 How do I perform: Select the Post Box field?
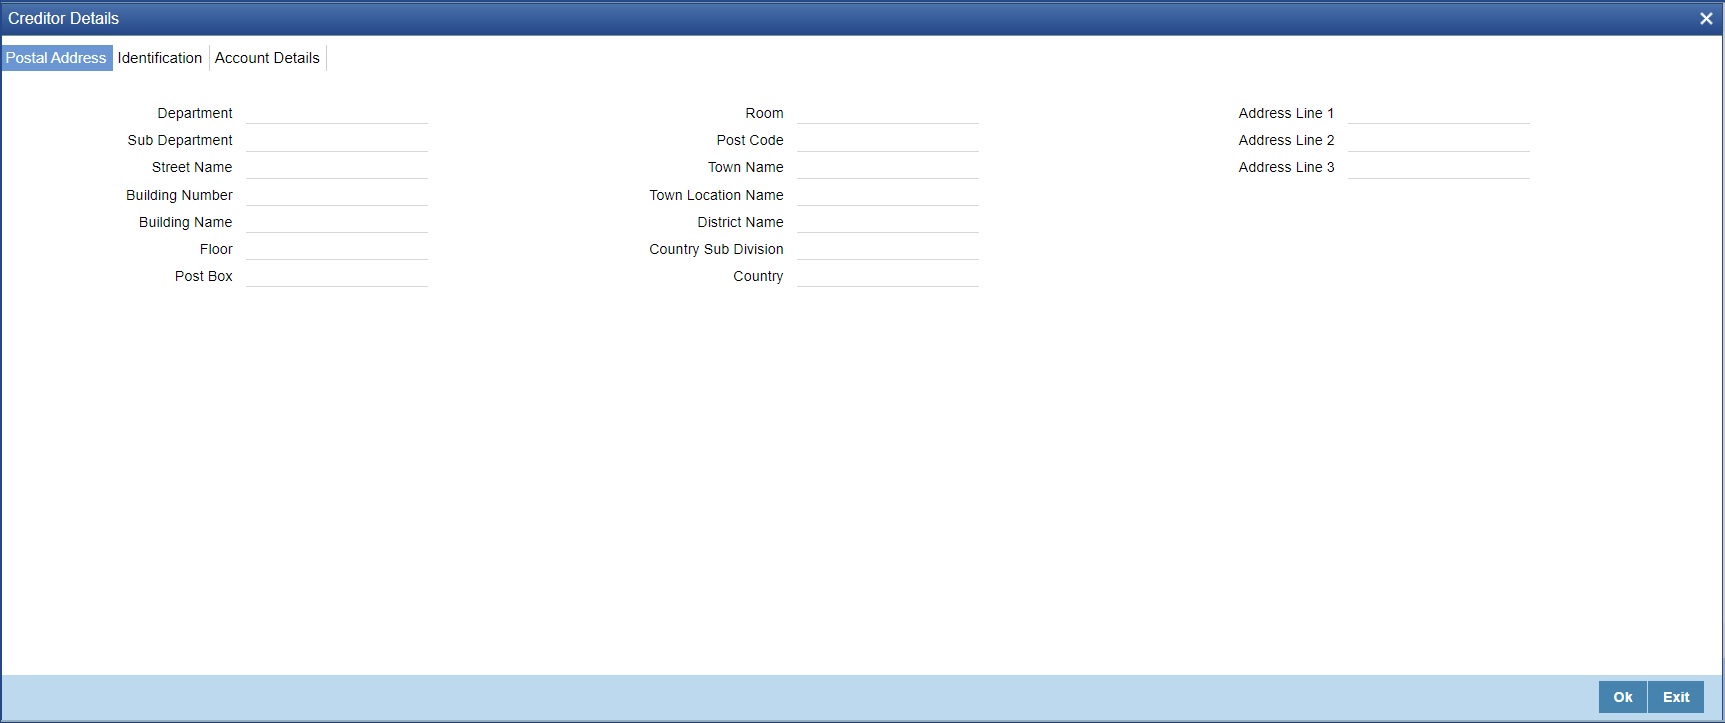click(x=337, y=276)
